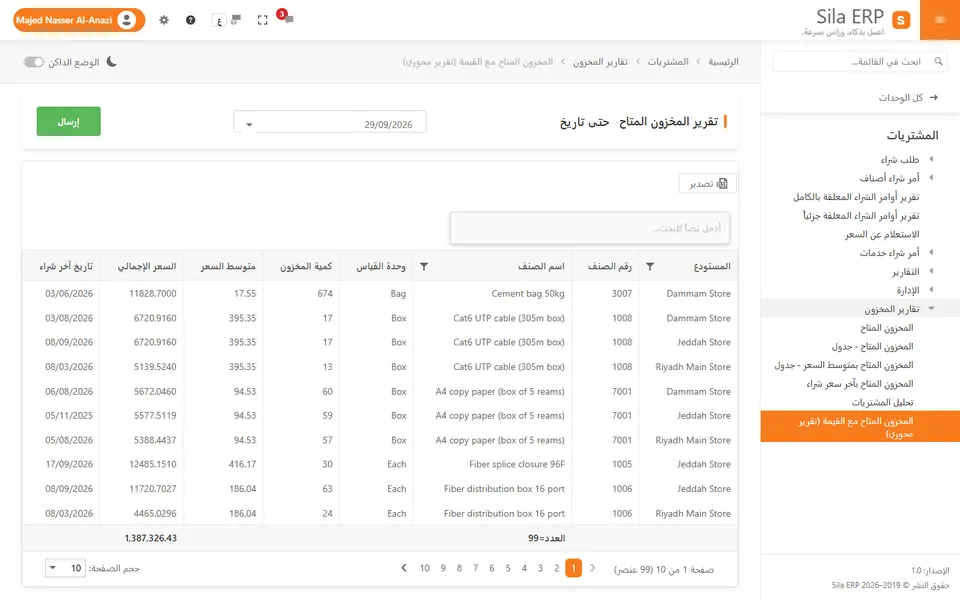Click كل الوحدات all modules link
This screenshot has height=600, width=960.
click(901, 97)
